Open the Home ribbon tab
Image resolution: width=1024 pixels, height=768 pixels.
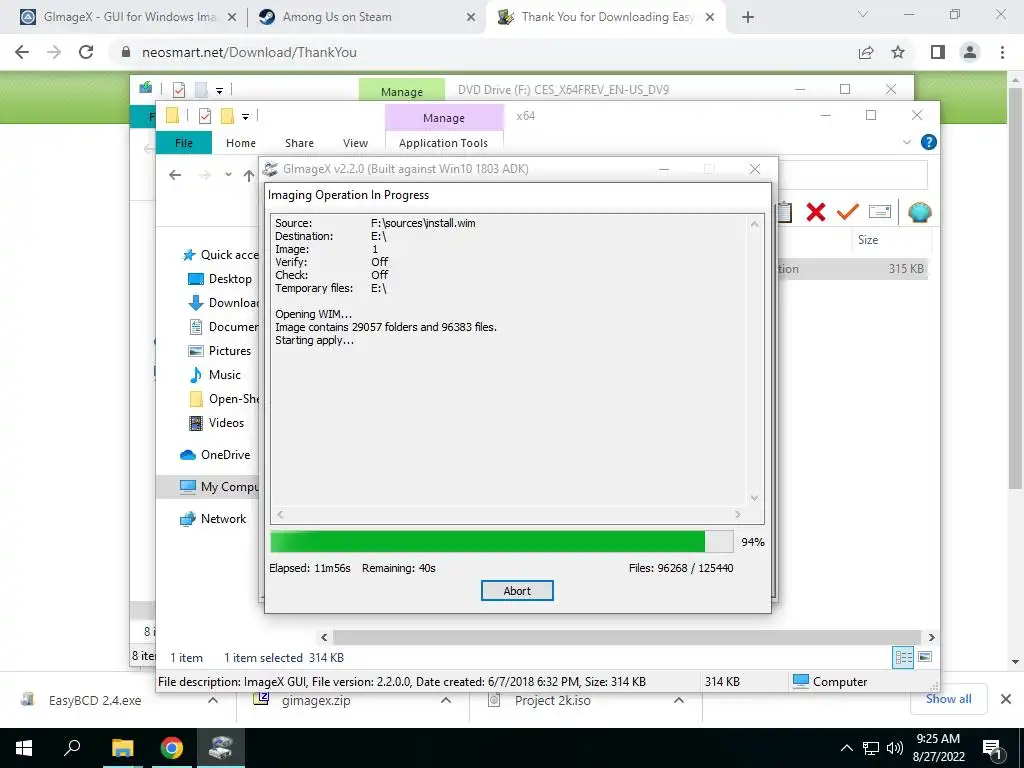click(241, 142)
